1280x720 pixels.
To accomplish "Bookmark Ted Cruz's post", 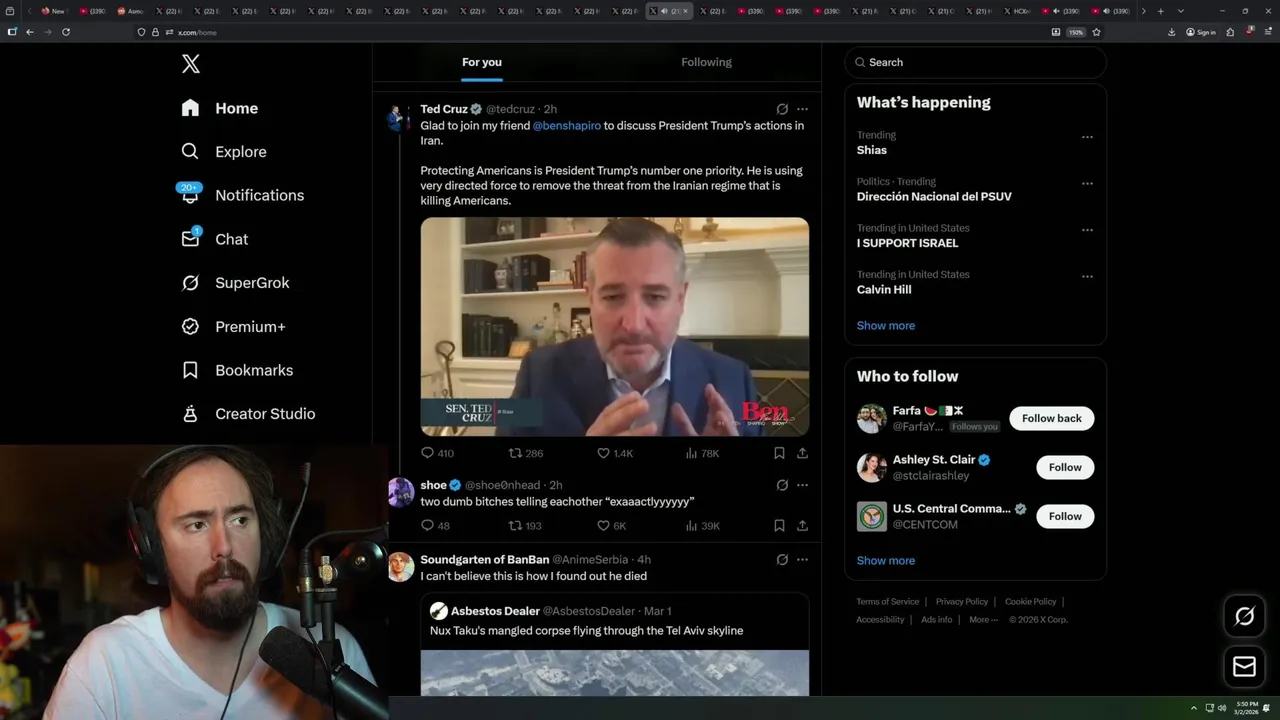I will point(779,453).
